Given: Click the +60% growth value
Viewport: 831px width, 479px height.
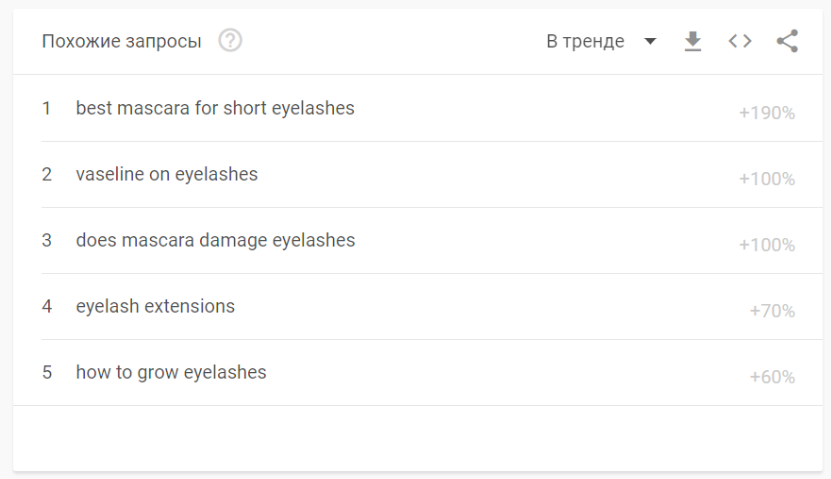Looking at the screenshot, I should 772,377.
